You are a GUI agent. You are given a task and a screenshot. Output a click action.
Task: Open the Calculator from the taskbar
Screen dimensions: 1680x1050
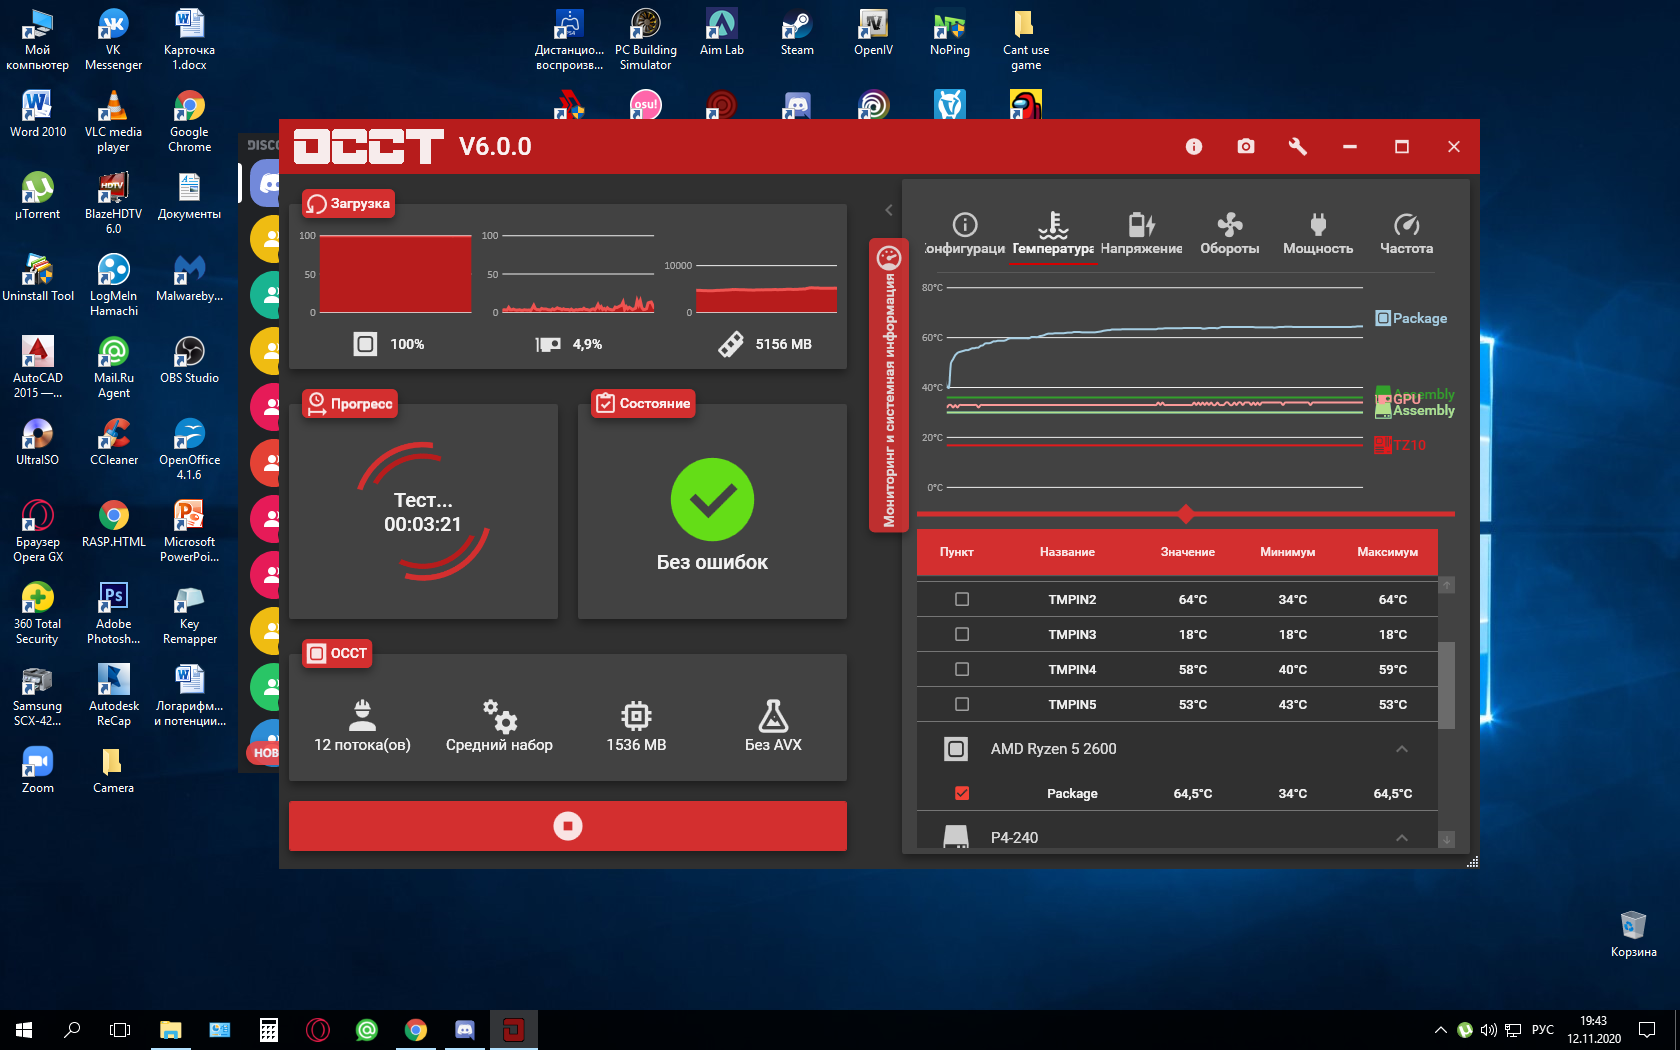tap(268, 1029)
